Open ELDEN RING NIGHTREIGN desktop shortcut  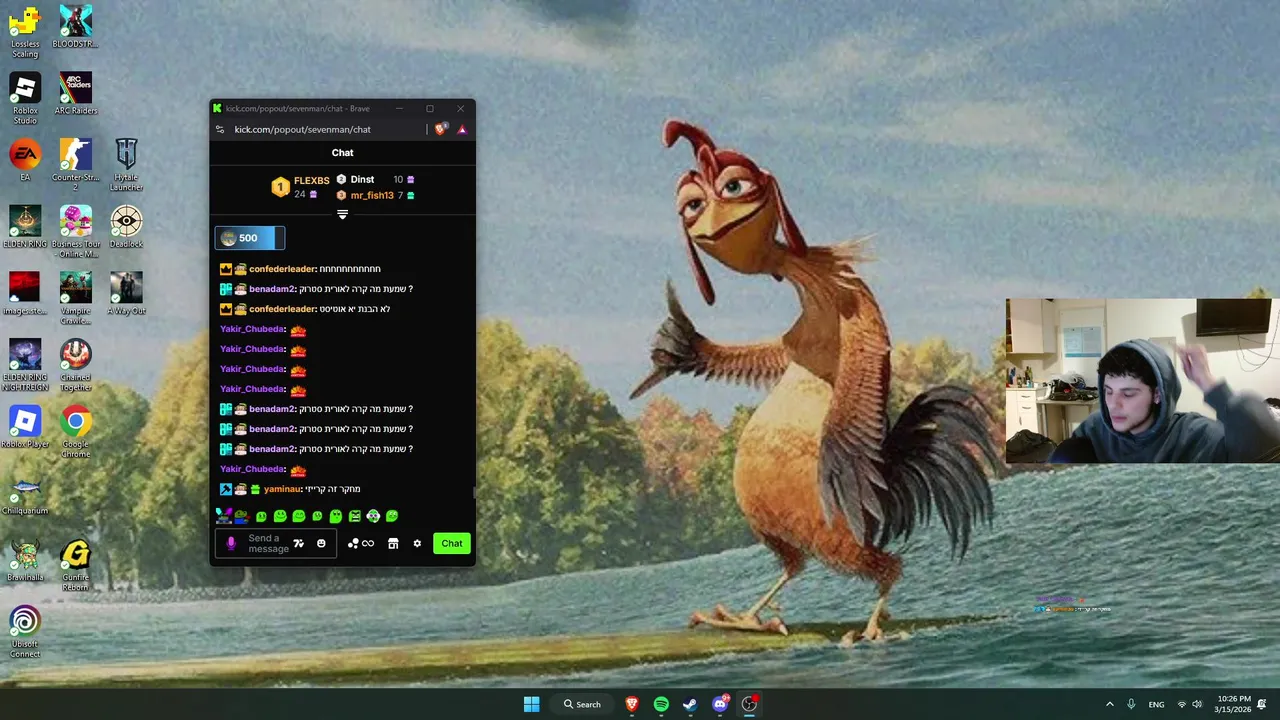[x=25, y=366]
